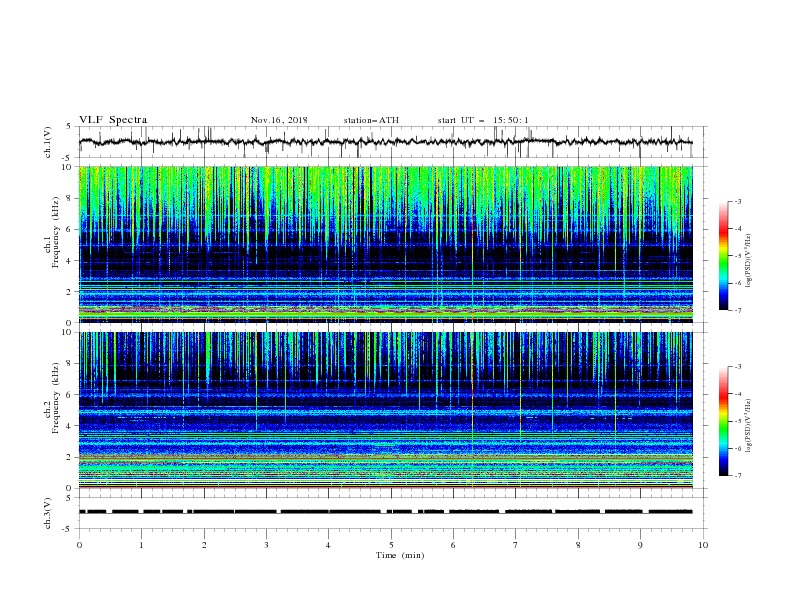Image resolution: width=792 pixels, height=612 pixels.
Task: Click time axis tick label "9"
Action: [x=640, y=545]
